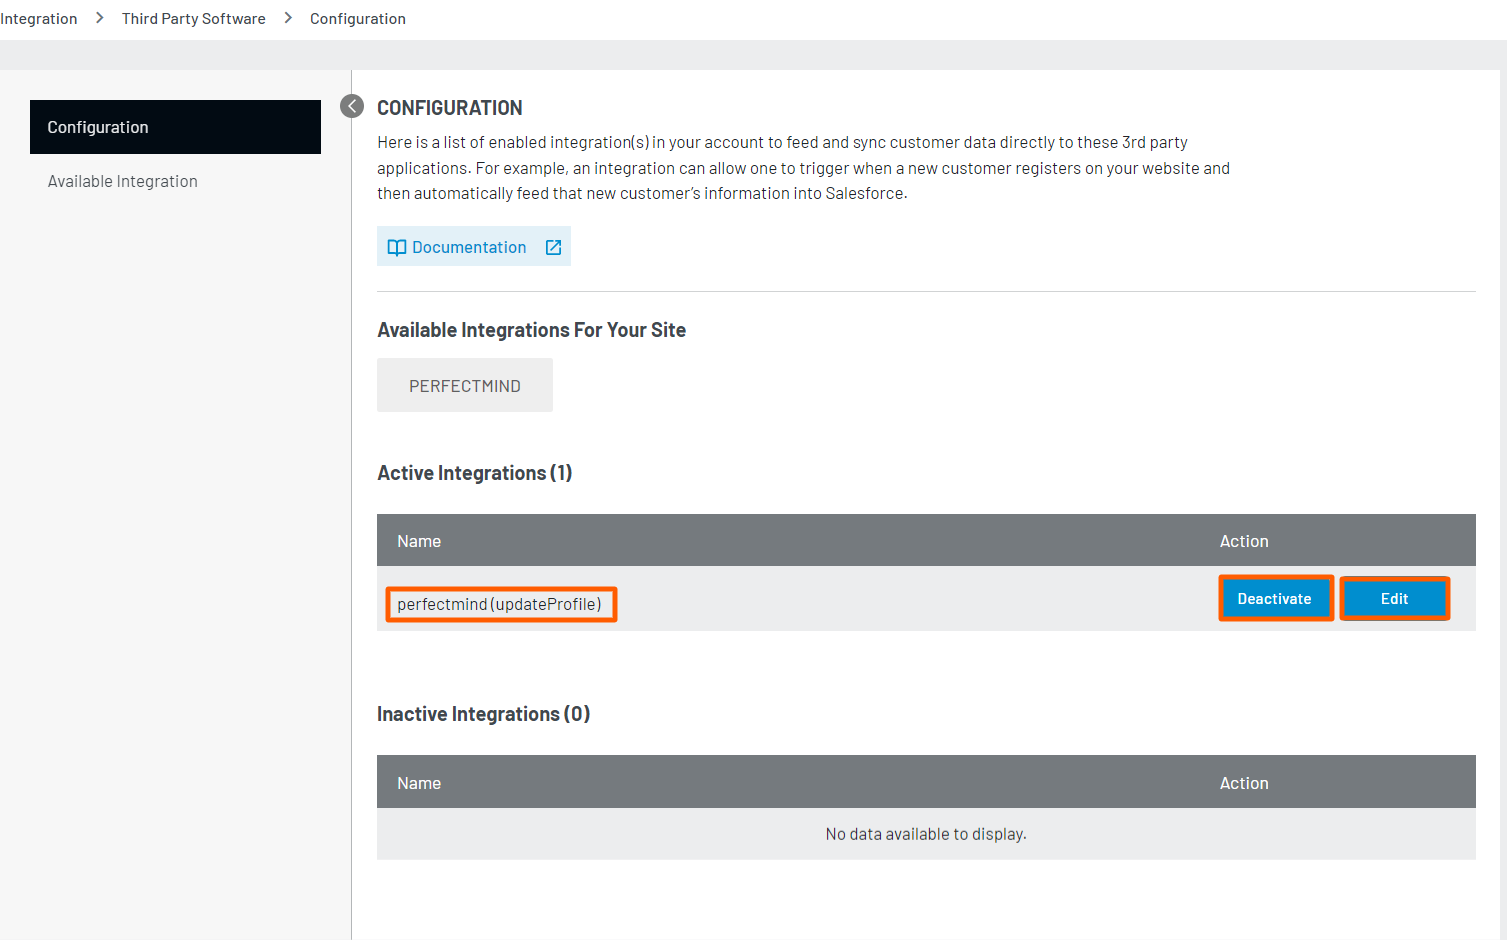Click the Configuration breadcrumb item

pyautogui.click(x=357, y=19)
